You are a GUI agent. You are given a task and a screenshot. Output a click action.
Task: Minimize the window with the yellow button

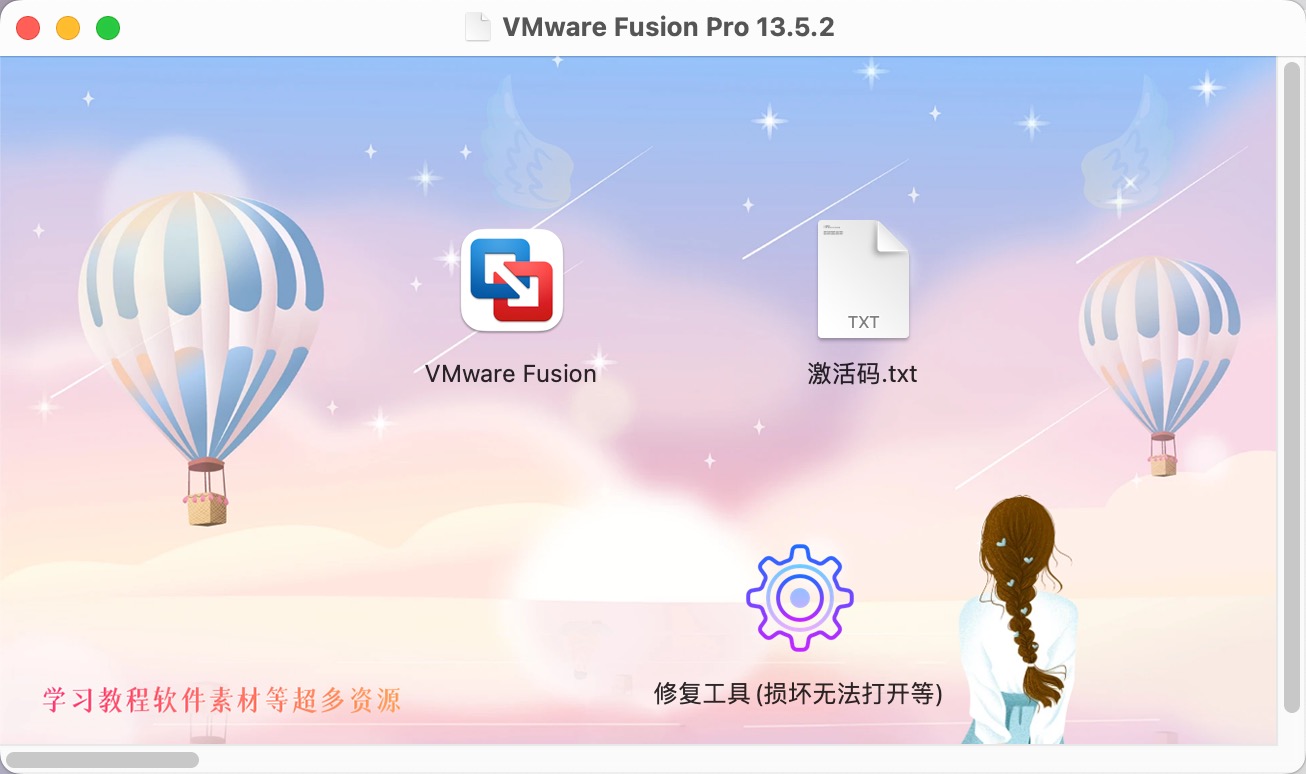[x=68, y=28]
